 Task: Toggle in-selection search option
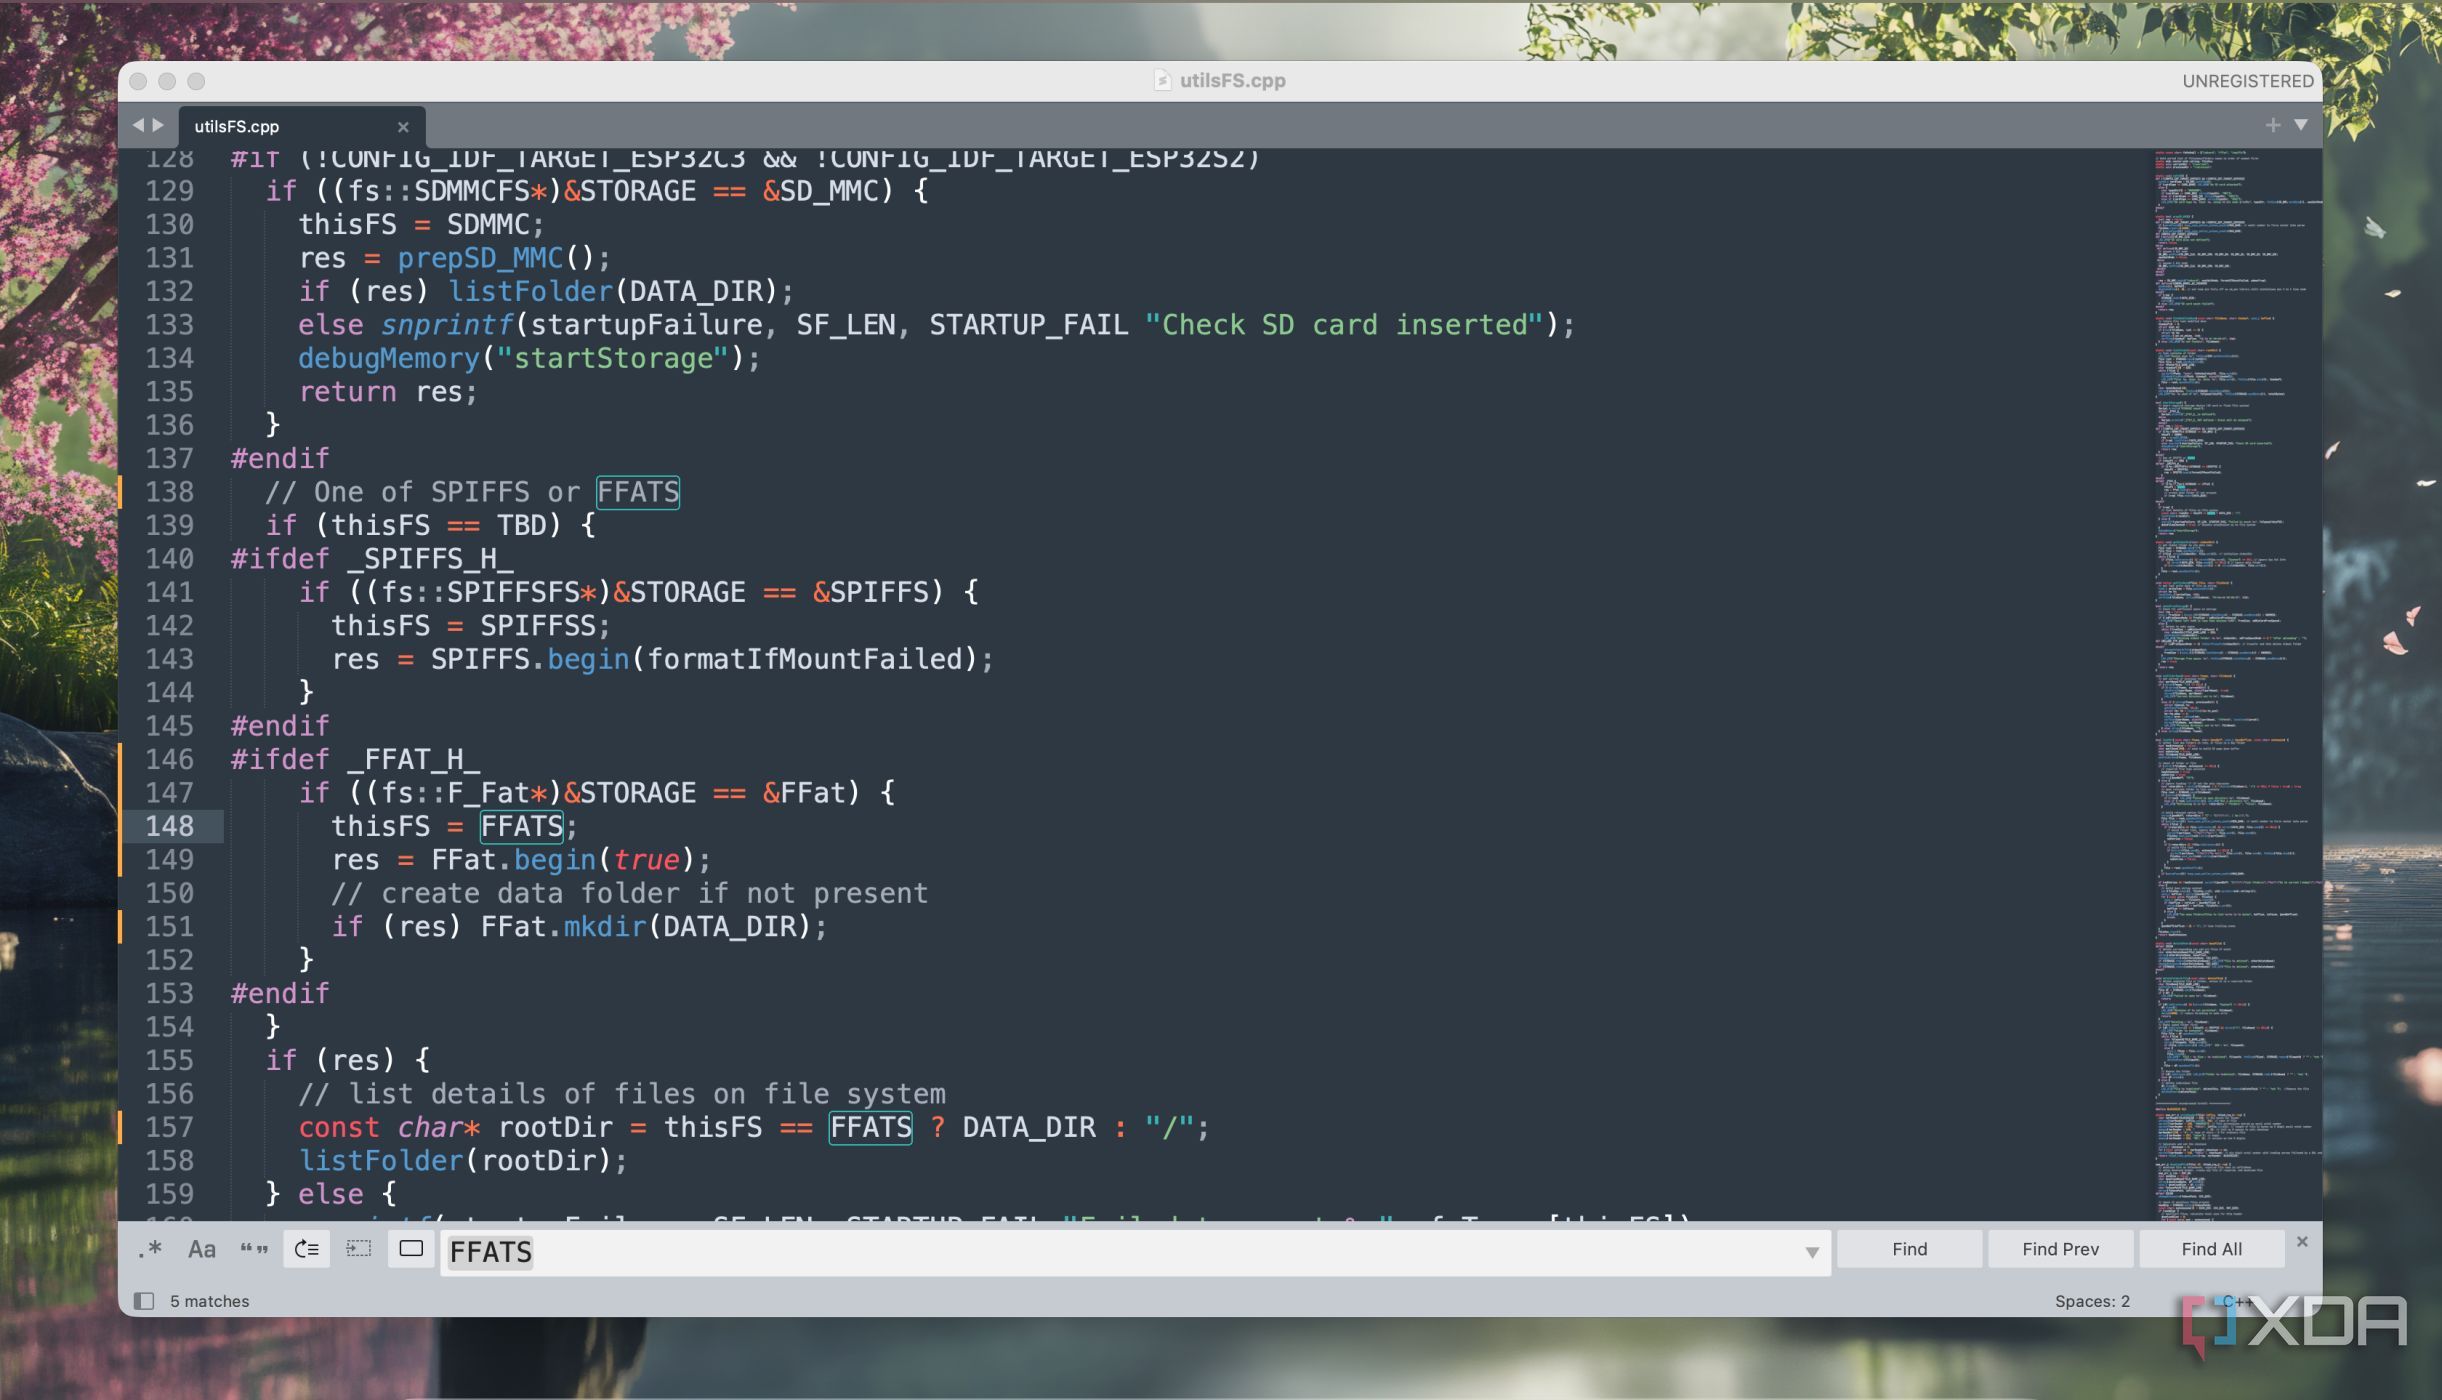(x=358, y=1249)
